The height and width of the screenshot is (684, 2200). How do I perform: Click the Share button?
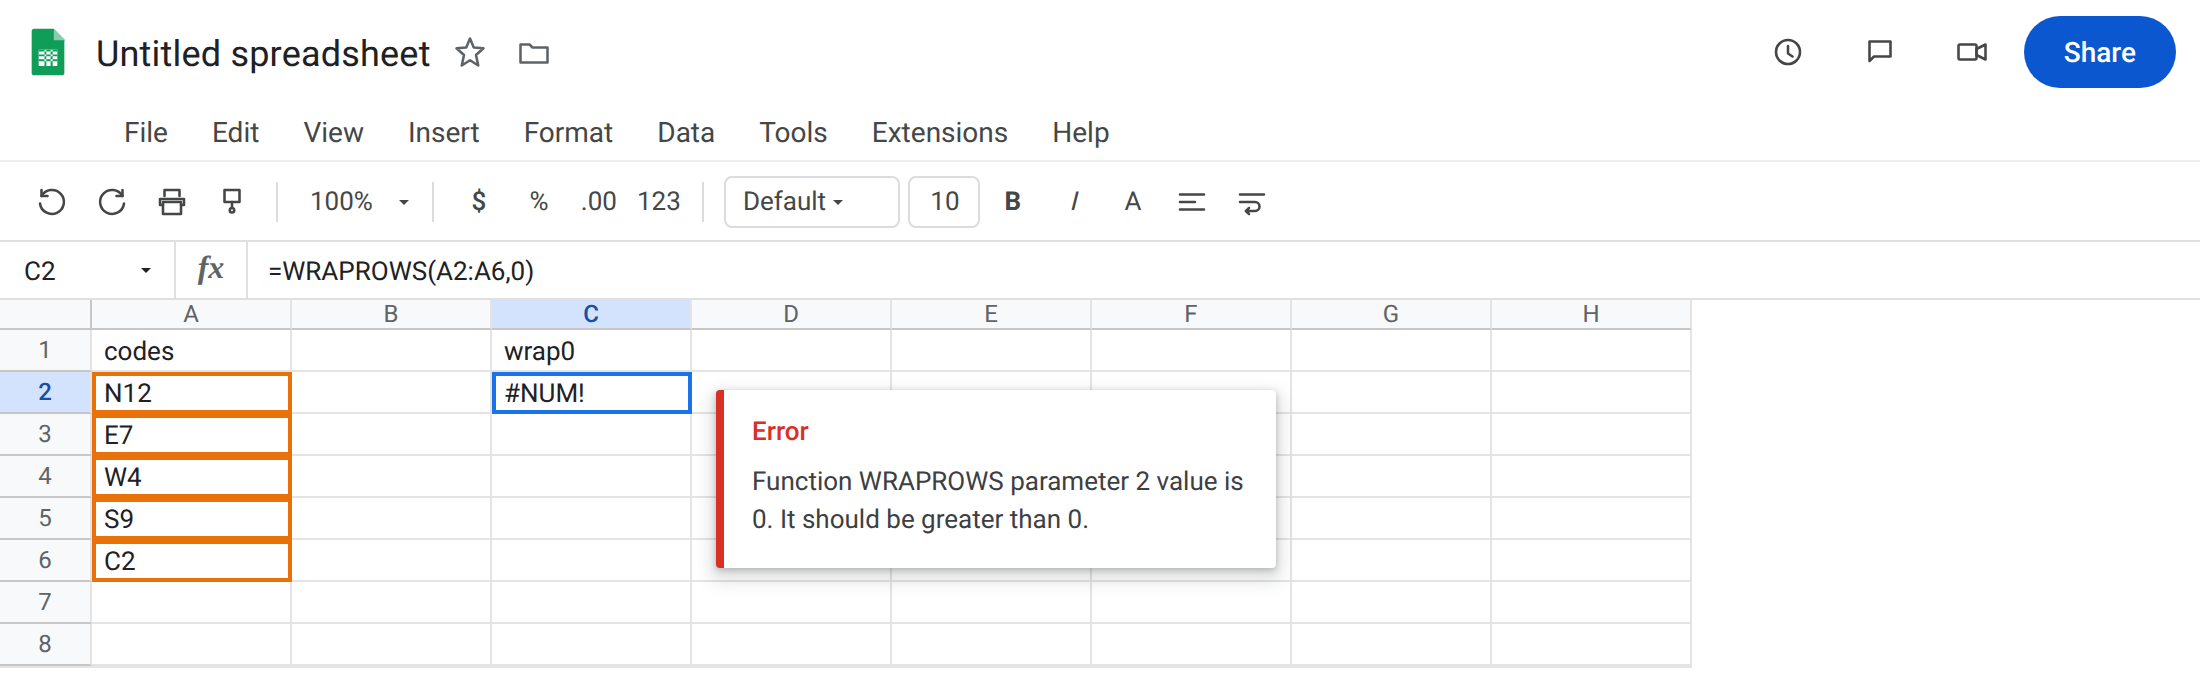(x=2100, y=52)
